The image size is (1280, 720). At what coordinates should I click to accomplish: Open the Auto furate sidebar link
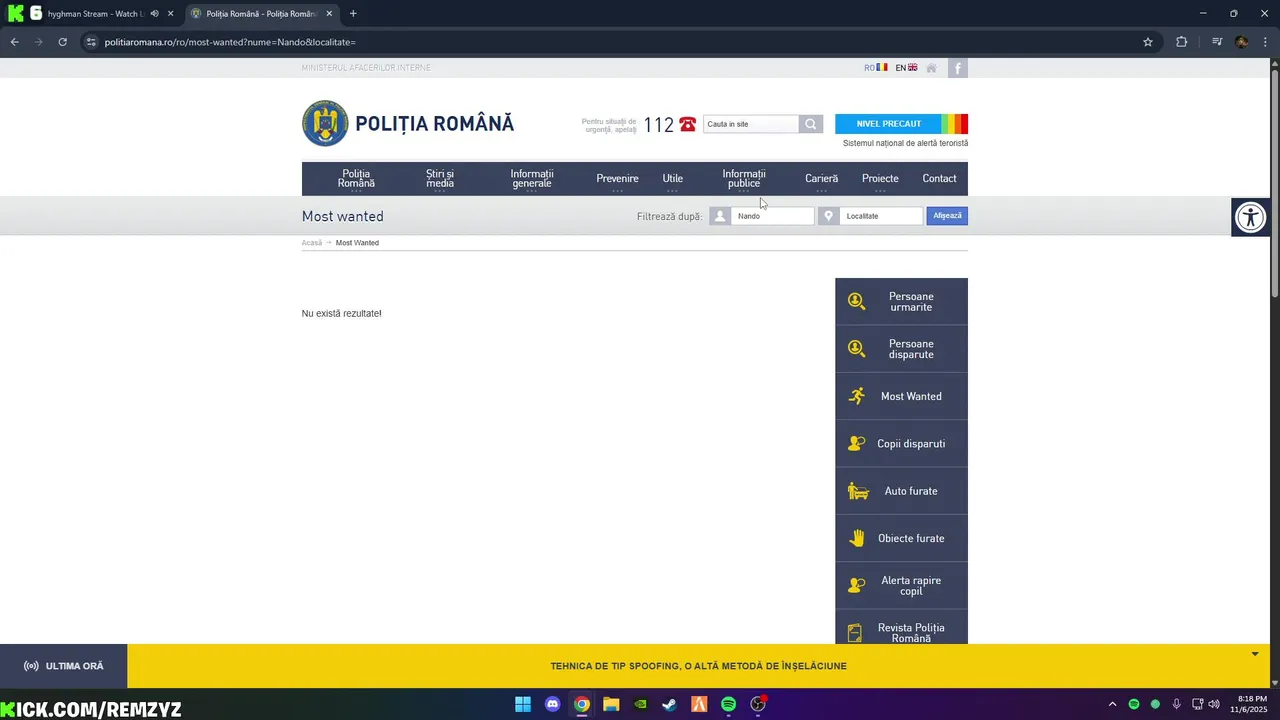click(901, 491)
